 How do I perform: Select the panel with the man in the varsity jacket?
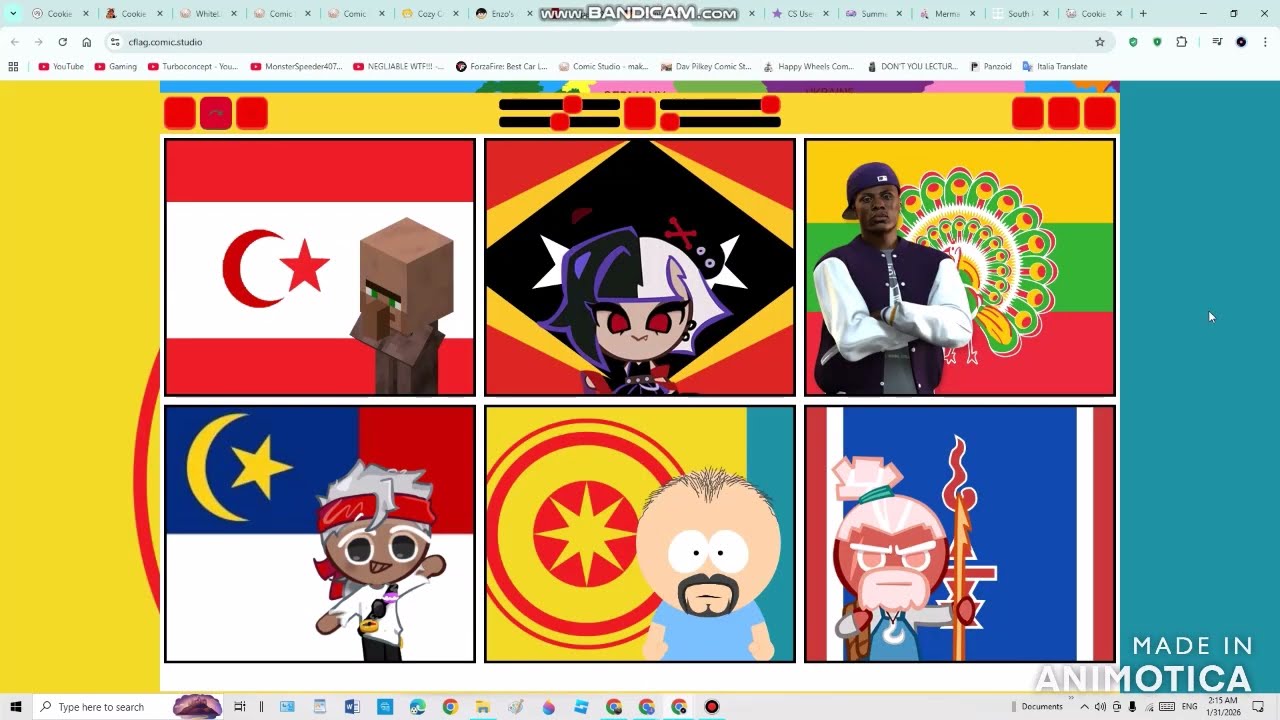tap(960, 268)
